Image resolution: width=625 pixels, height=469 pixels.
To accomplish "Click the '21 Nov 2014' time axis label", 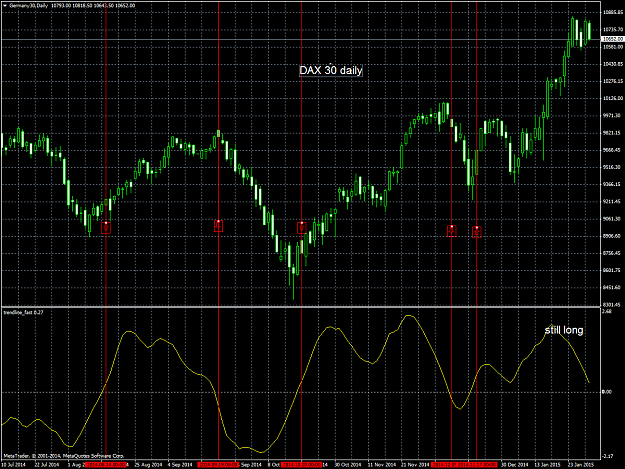I will pos(415,465).
